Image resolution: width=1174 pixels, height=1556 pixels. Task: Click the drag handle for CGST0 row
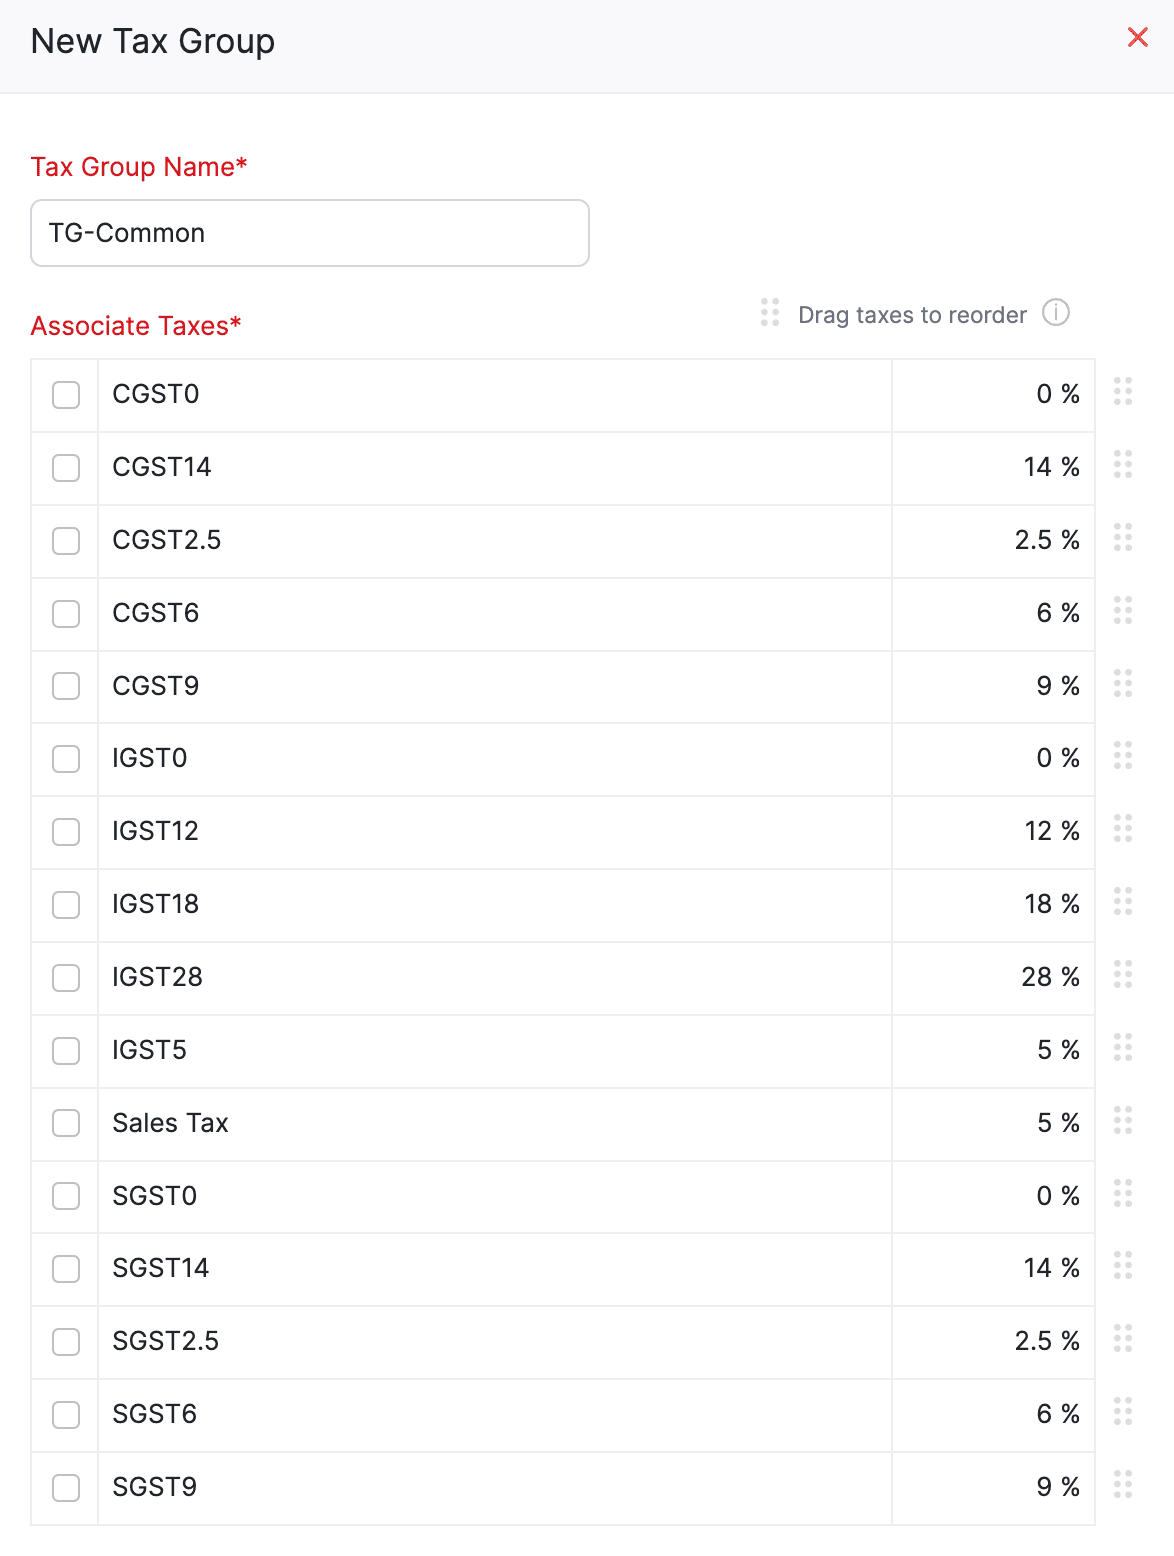(1123, 391)
